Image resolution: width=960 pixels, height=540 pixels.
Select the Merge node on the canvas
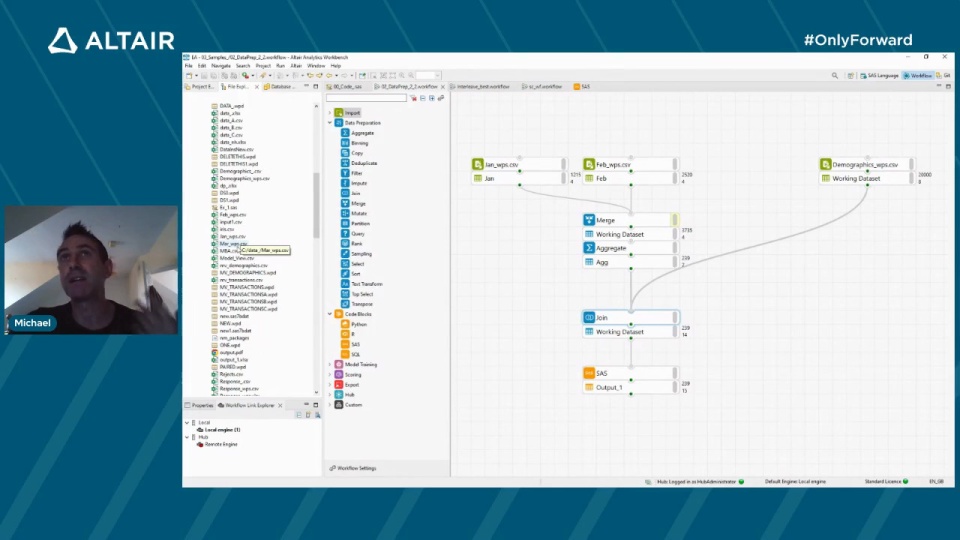[x=630, y=220]
